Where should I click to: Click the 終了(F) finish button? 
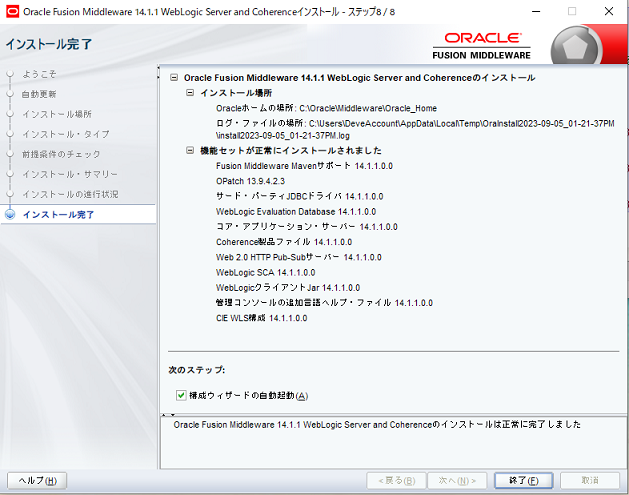(523, 480)
